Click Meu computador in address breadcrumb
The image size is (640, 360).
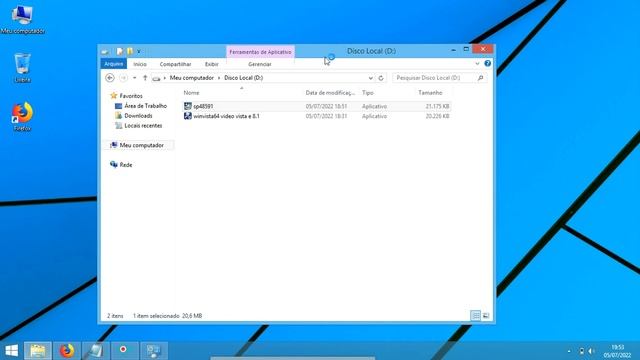tap(191, 78)
